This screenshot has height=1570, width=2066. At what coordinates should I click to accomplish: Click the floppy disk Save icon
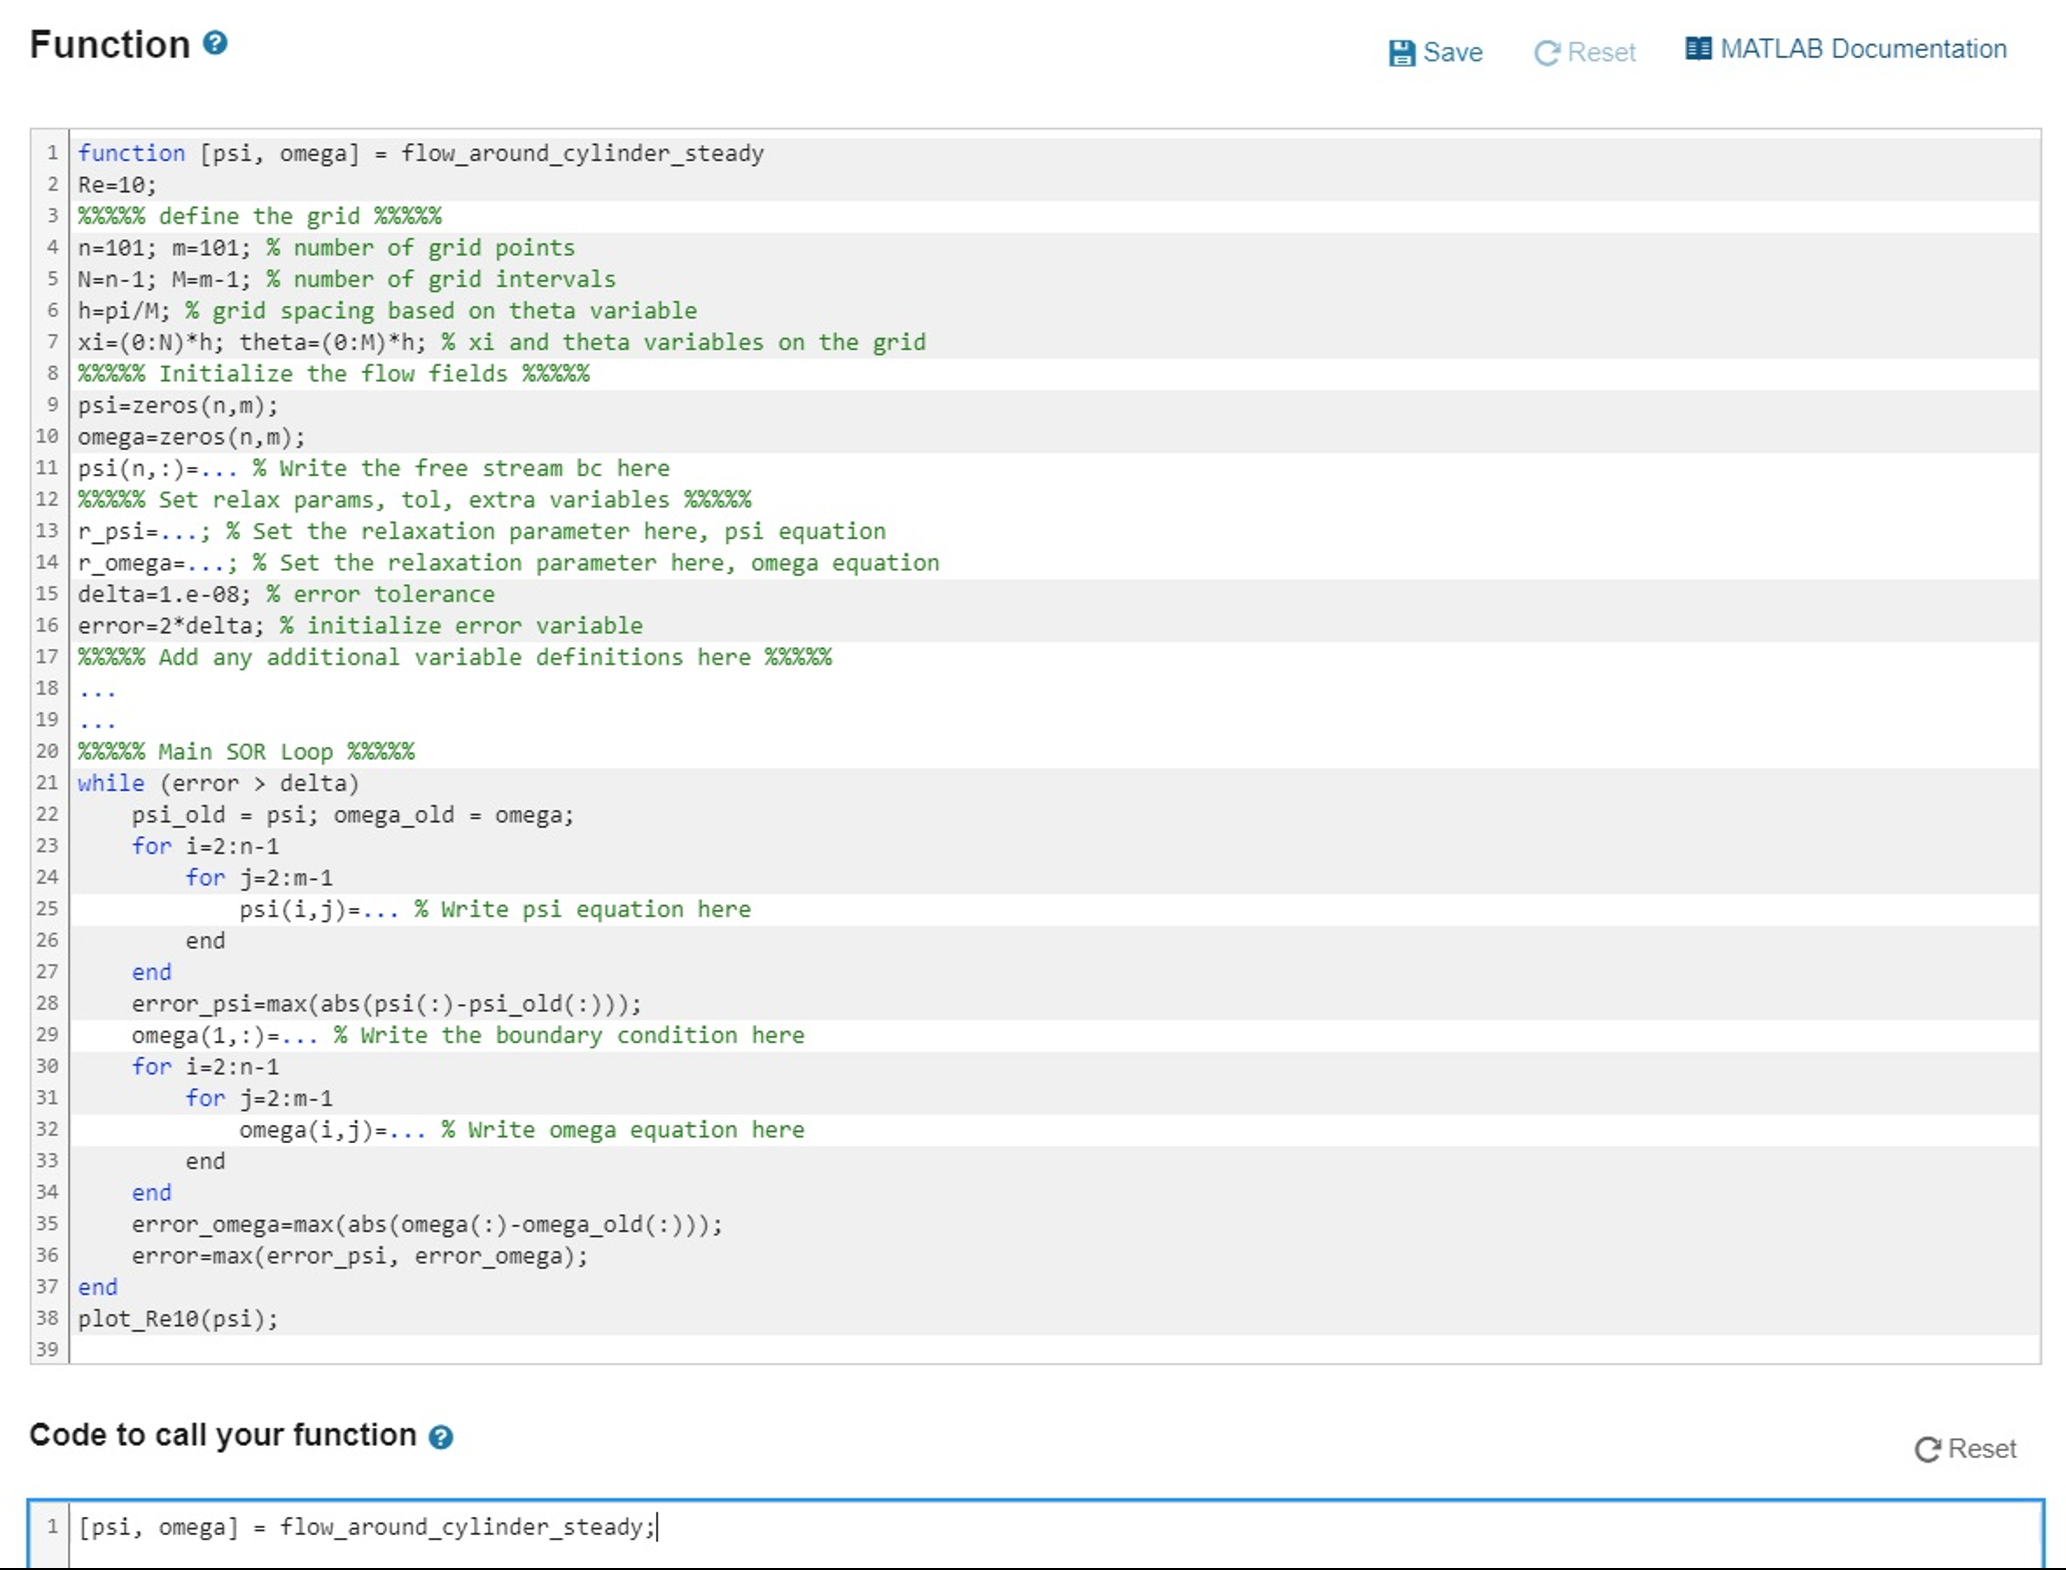pyautogui.click(x=1403, y=50)
